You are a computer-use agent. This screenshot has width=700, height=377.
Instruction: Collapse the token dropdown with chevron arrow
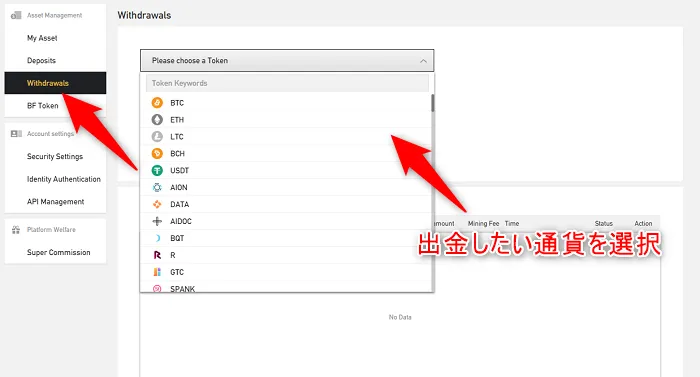click(x=423, y=61)
